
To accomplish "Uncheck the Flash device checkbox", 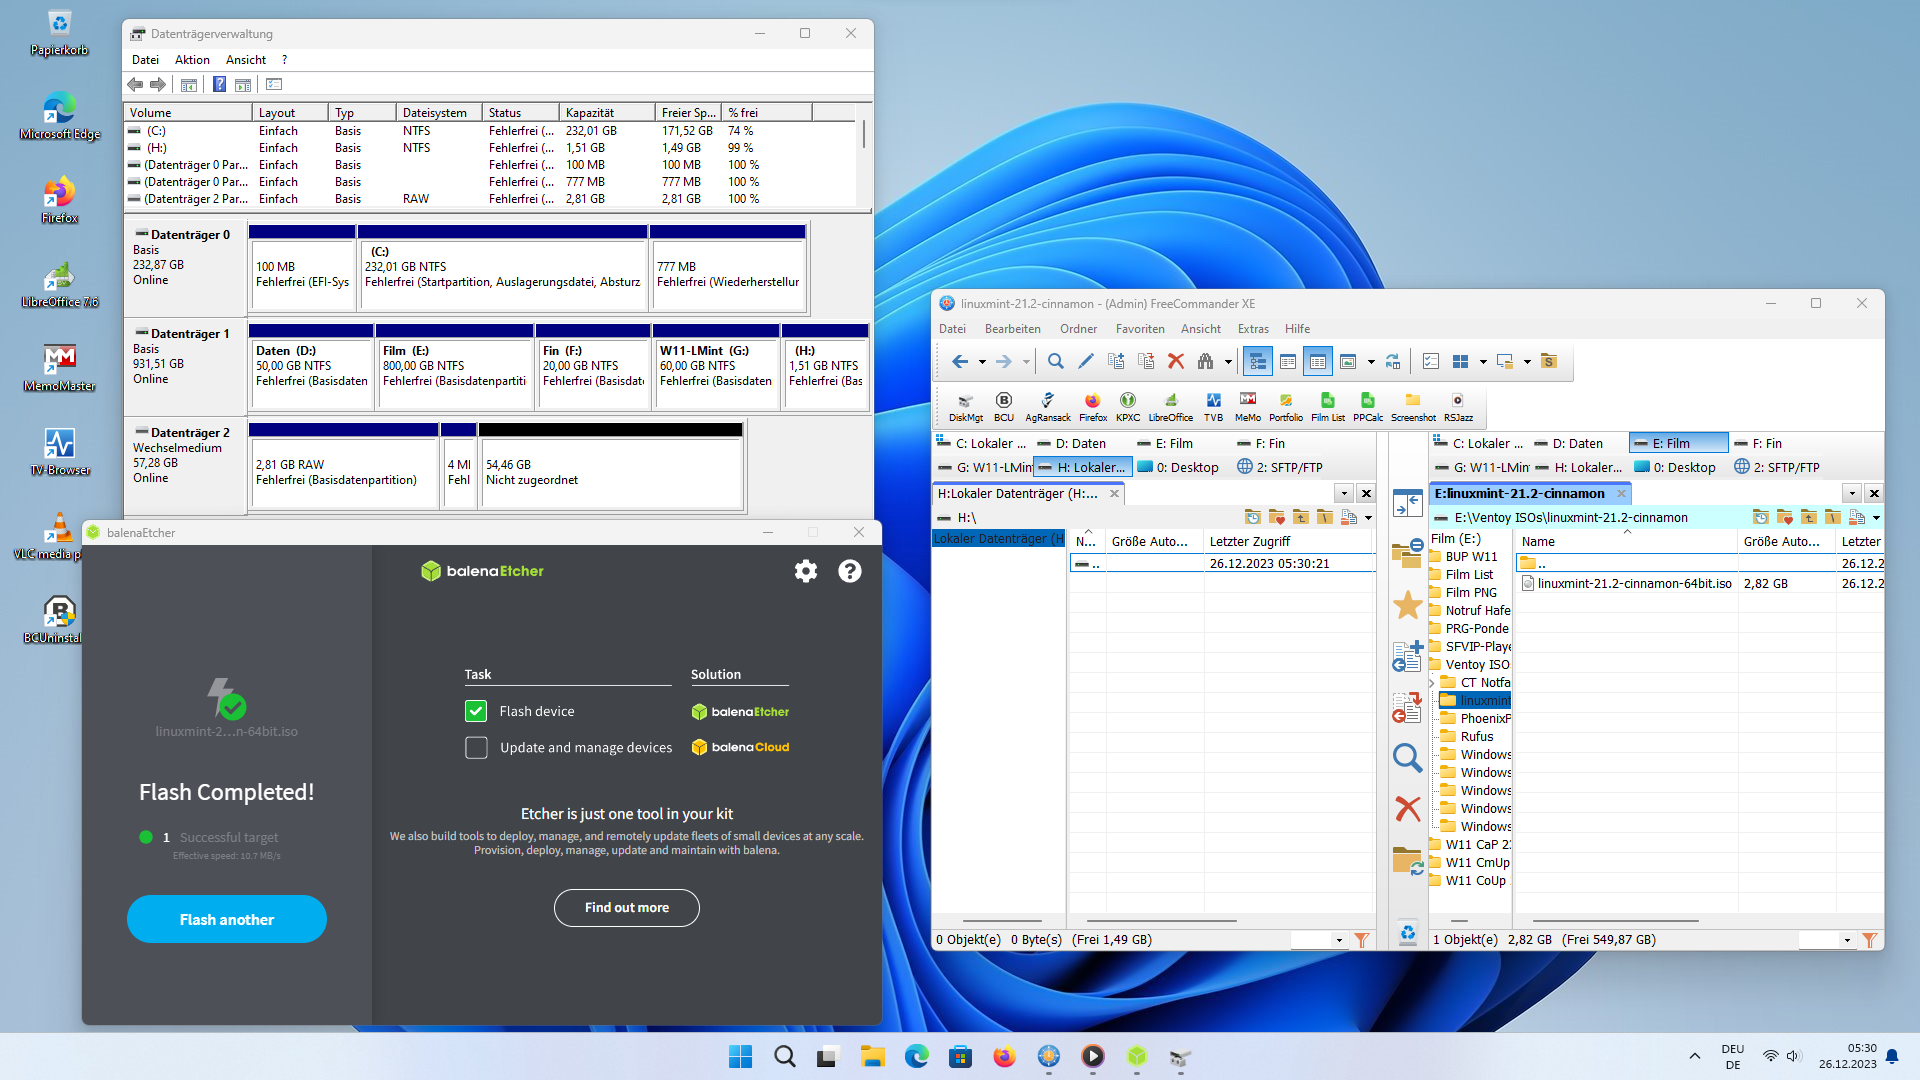I will coord(476,711).
